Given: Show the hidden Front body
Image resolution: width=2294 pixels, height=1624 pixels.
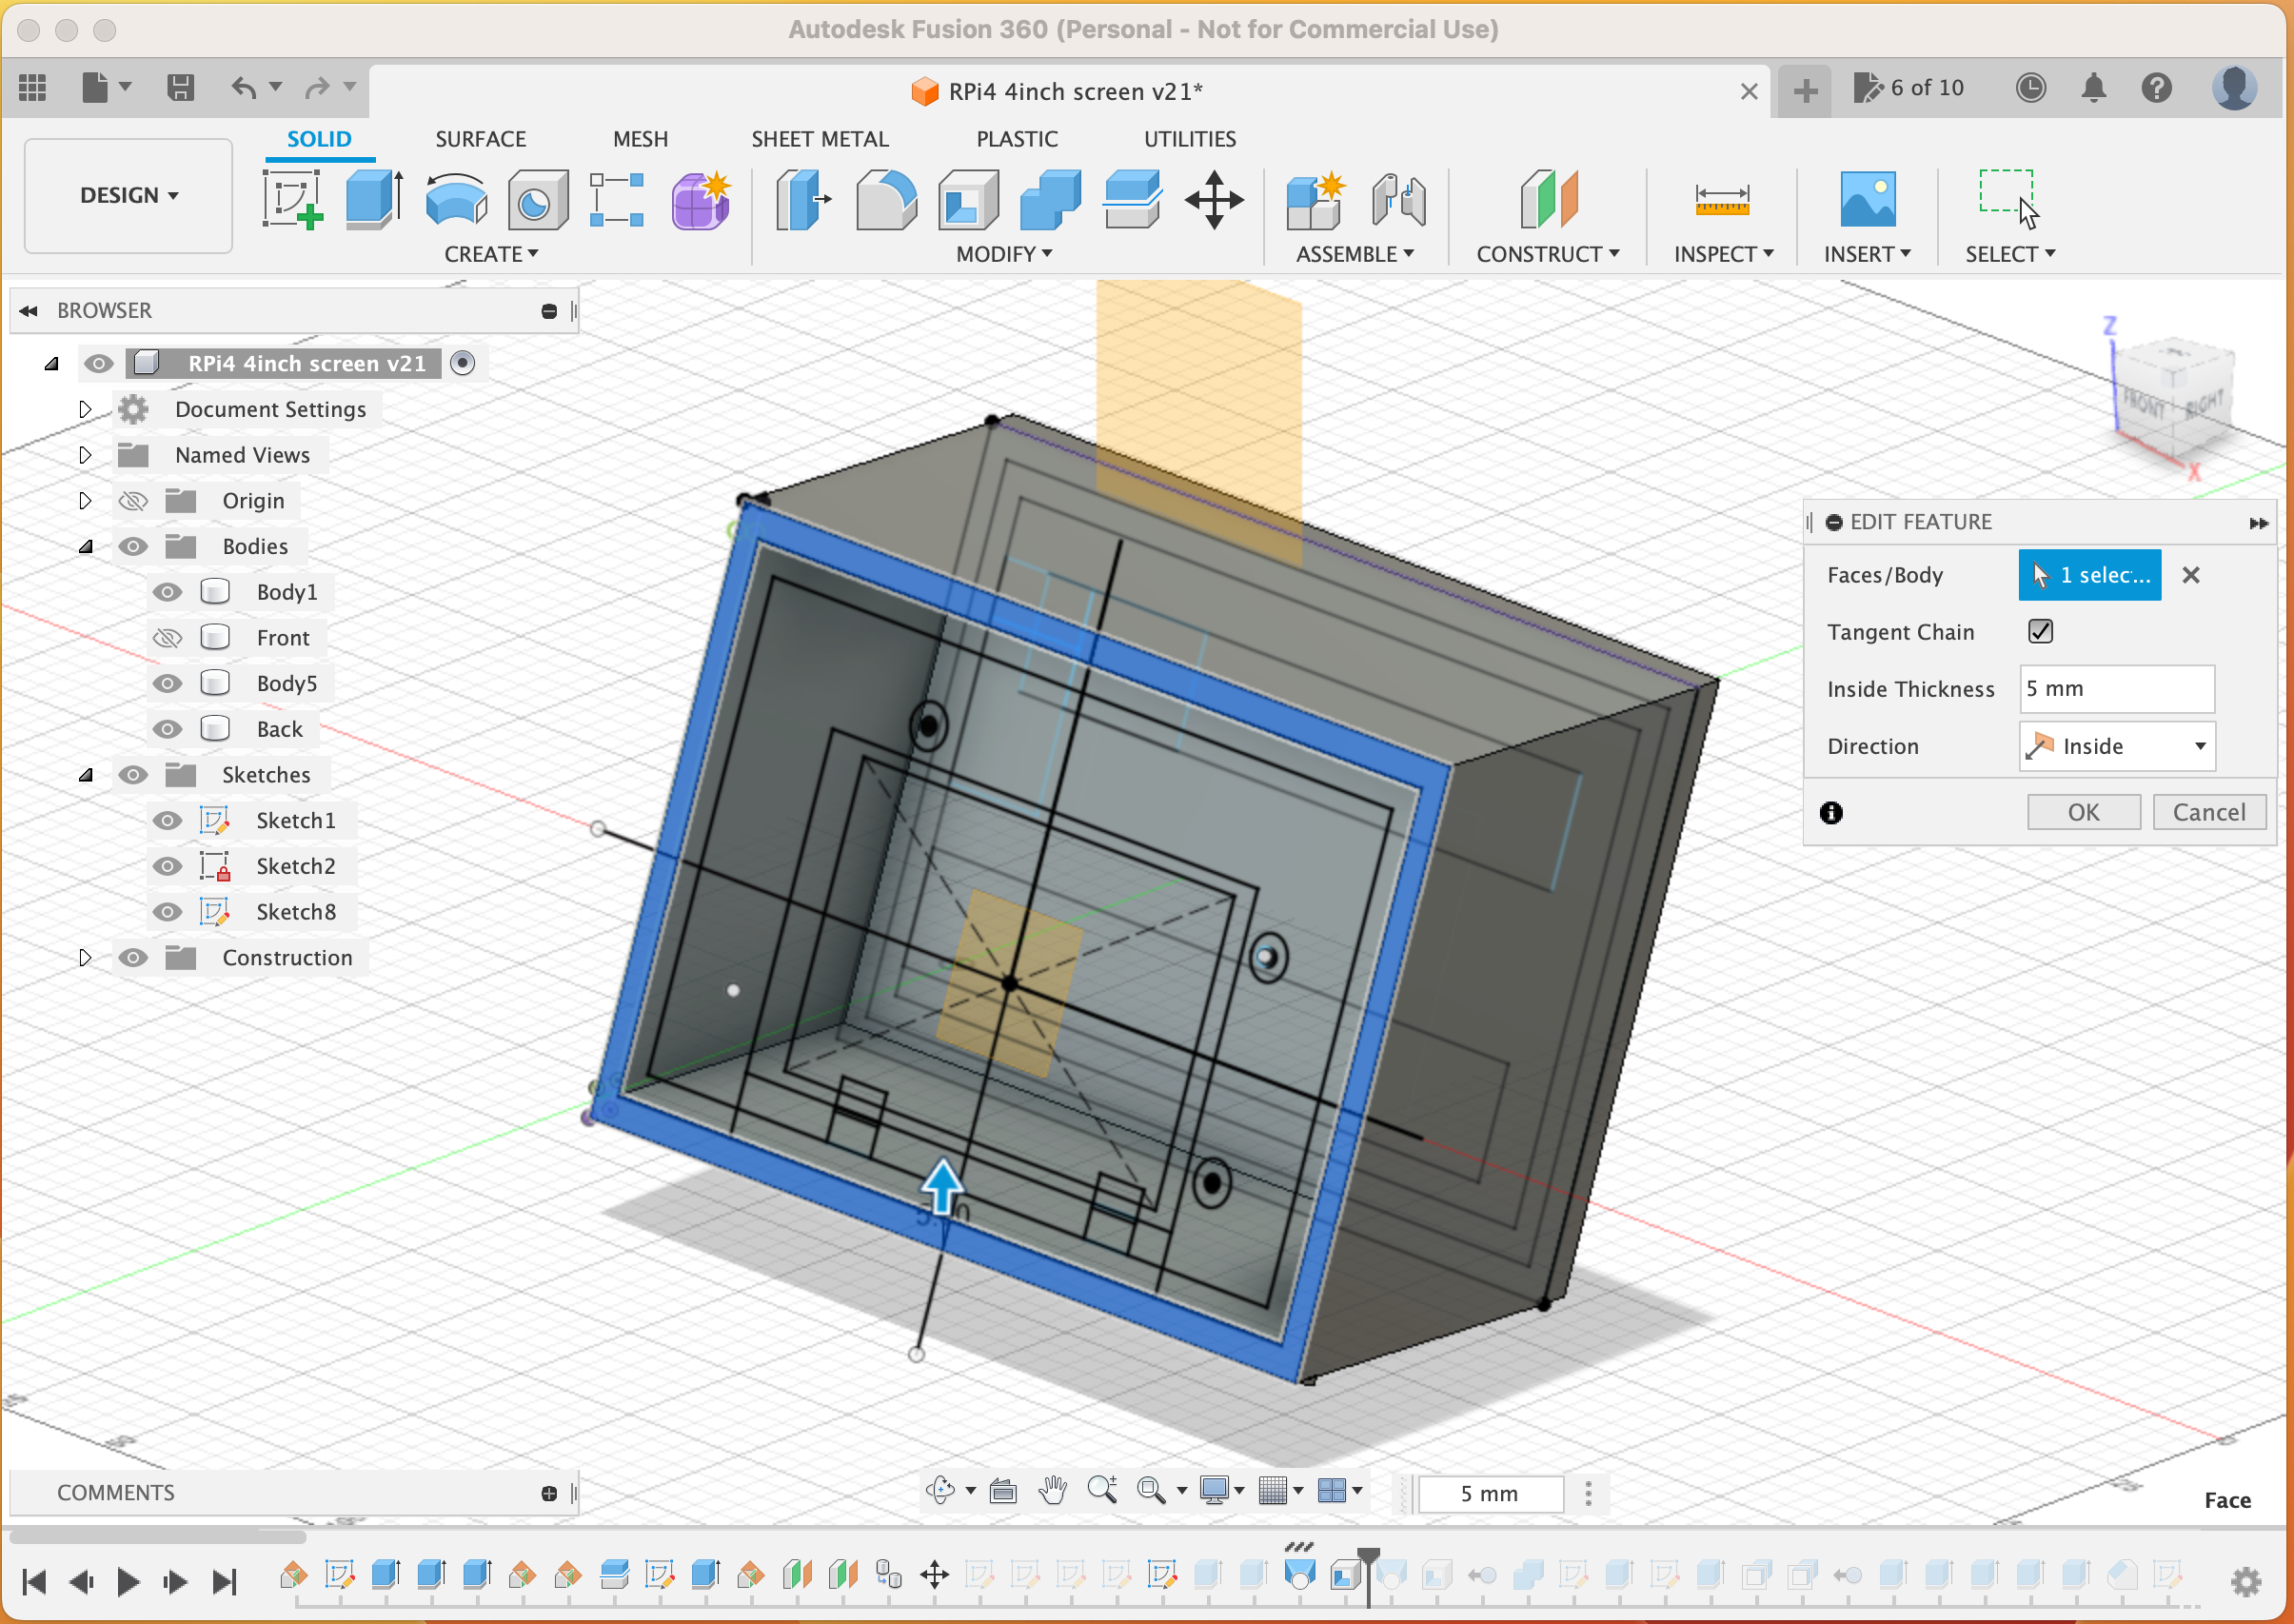Looking at the screenshot, I should click(167, 638).
